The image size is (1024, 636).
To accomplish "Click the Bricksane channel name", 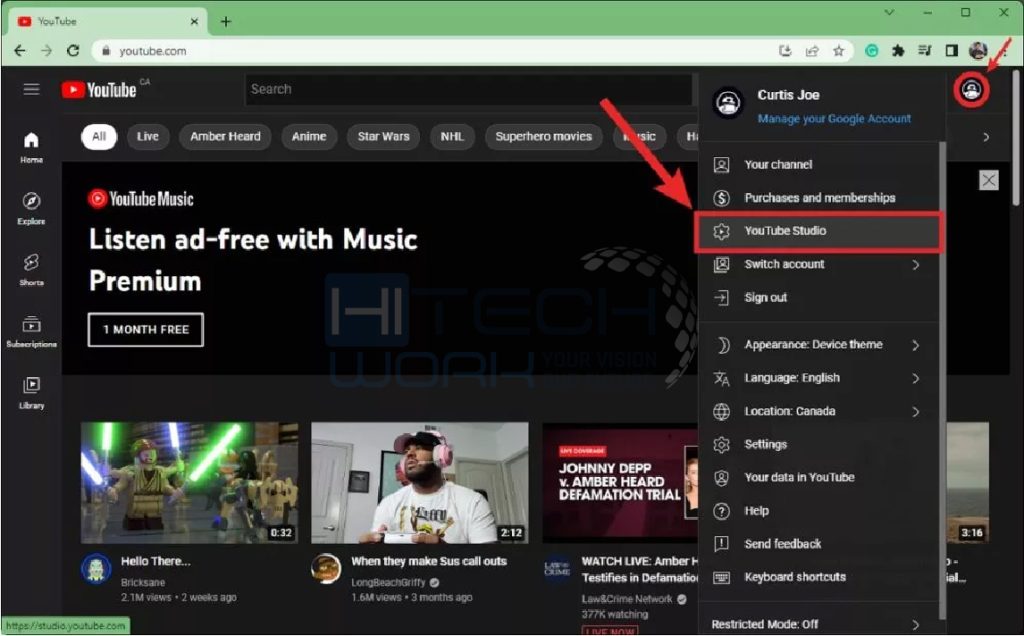I will pos(143,582).
